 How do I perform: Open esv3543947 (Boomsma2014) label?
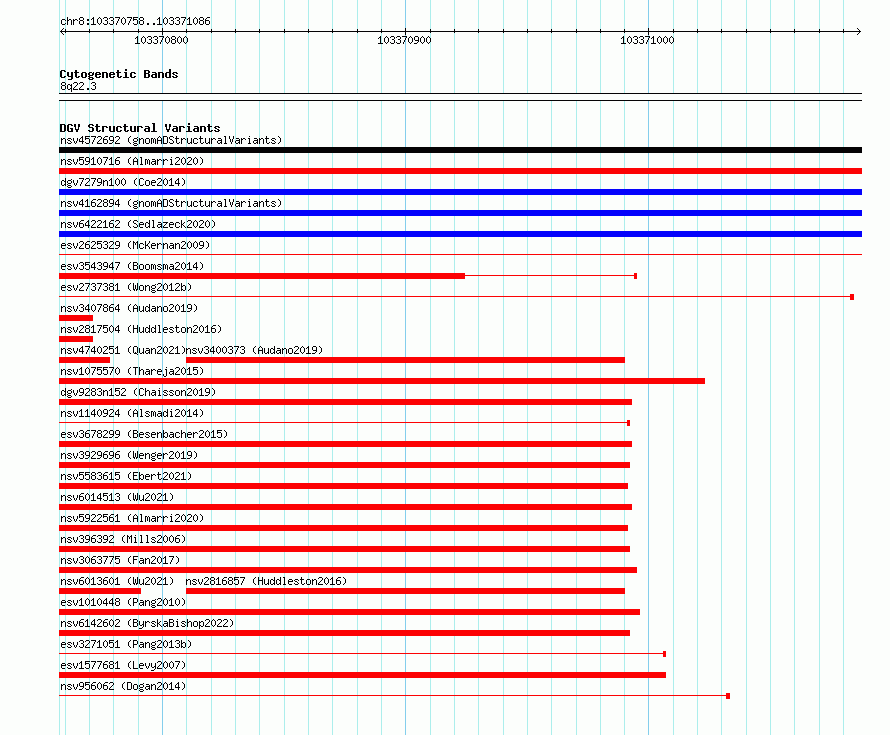click(x=132, y=266)
